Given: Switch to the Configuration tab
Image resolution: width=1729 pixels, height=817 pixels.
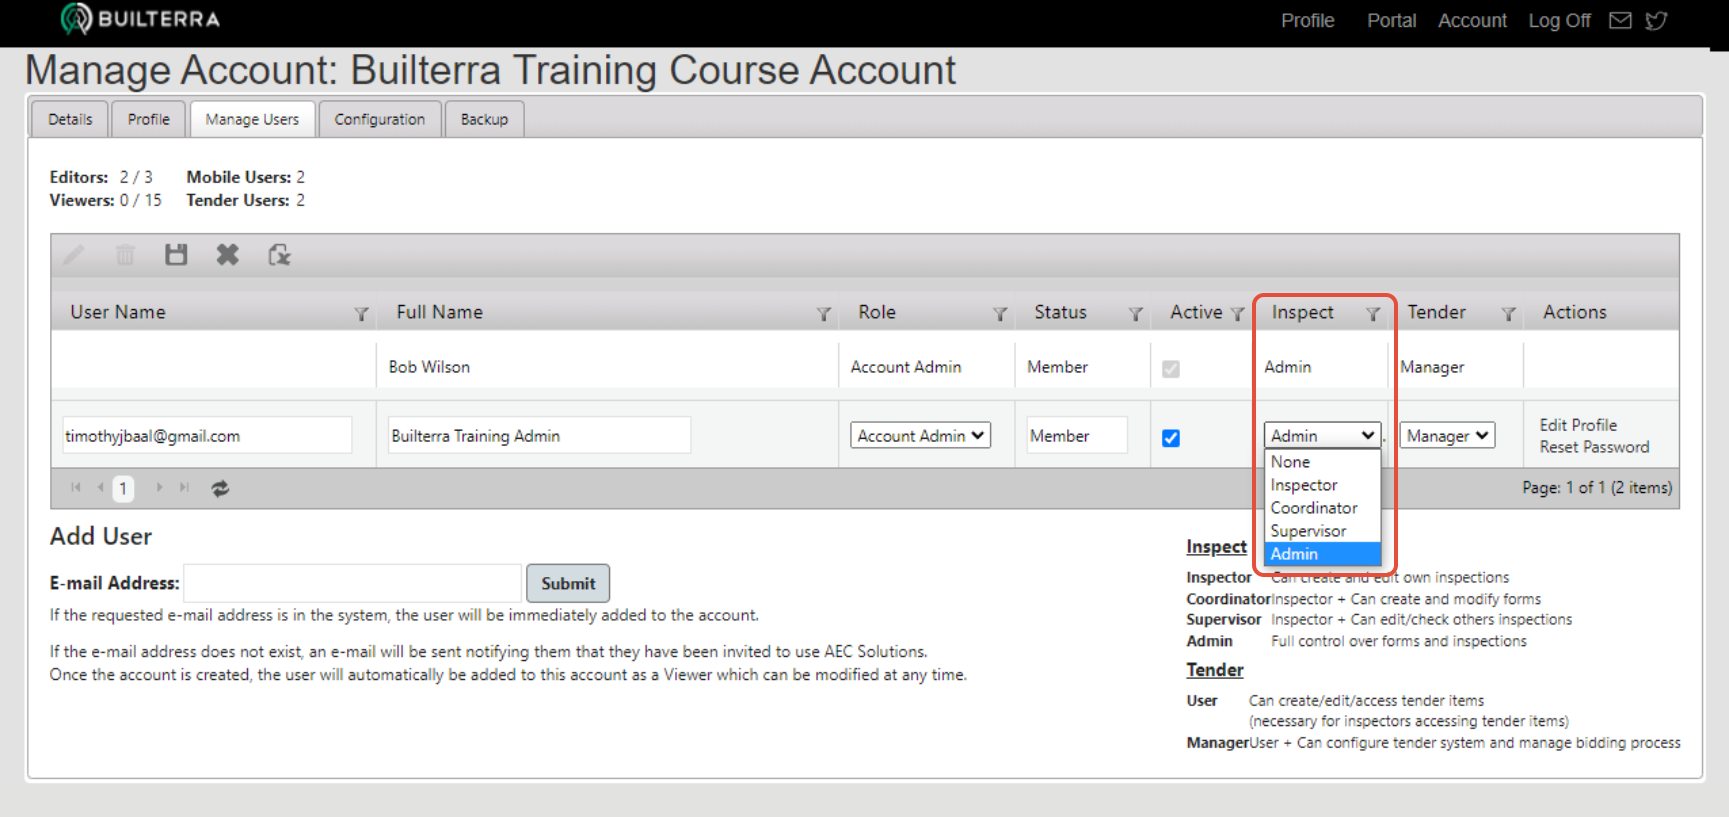Looking at the screenshot, I should (x=380, y=119).
